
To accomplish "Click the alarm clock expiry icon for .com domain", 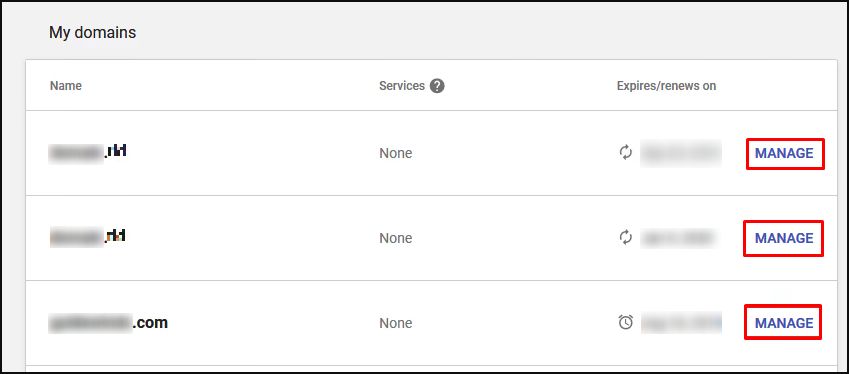I will pyautogui.click(x=625, y=323).
